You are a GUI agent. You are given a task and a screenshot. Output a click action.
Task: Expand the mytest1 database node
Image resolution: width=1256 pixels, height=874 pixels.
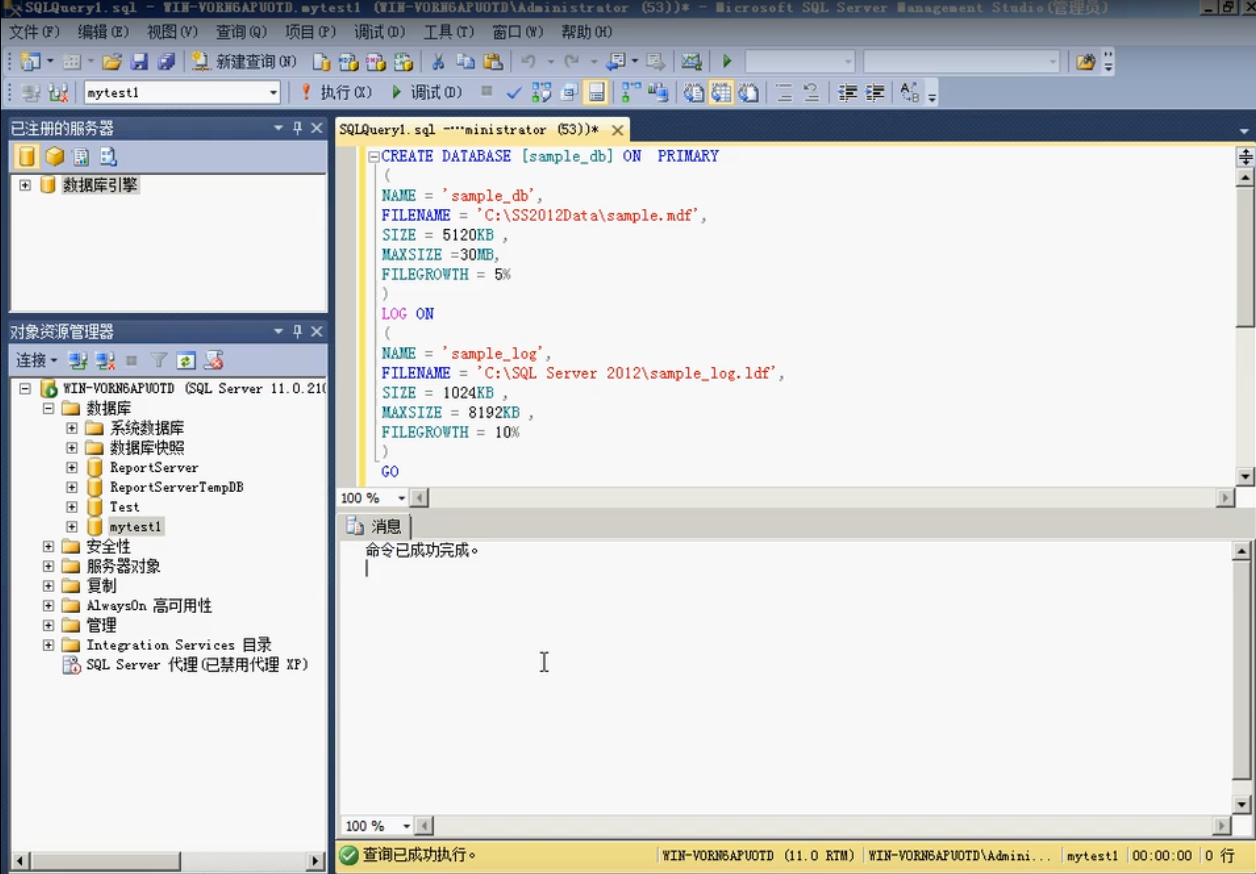pos(72,526)
